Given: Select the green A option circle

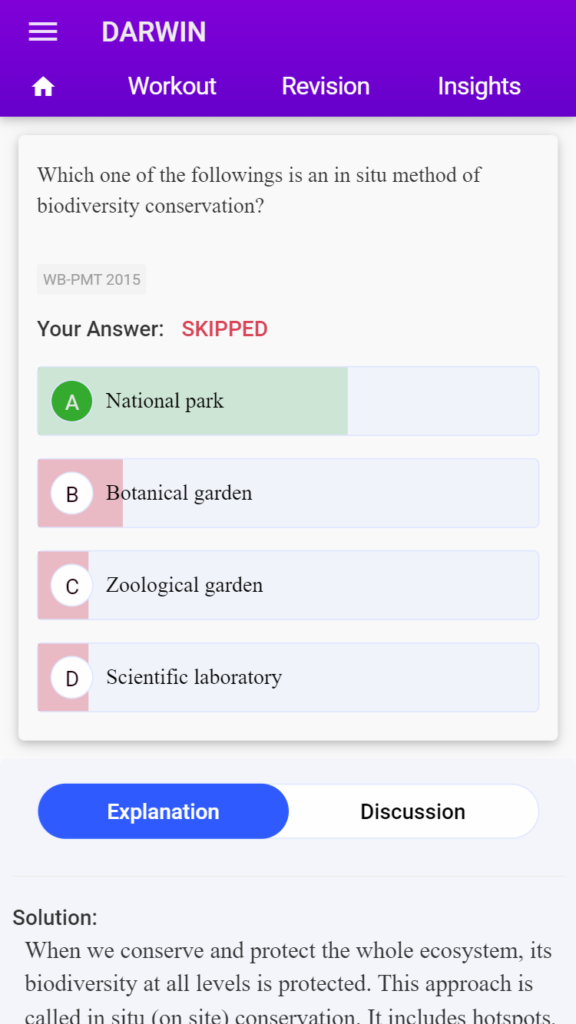Looking at the screenshot, I should click(x=72, y=401).
